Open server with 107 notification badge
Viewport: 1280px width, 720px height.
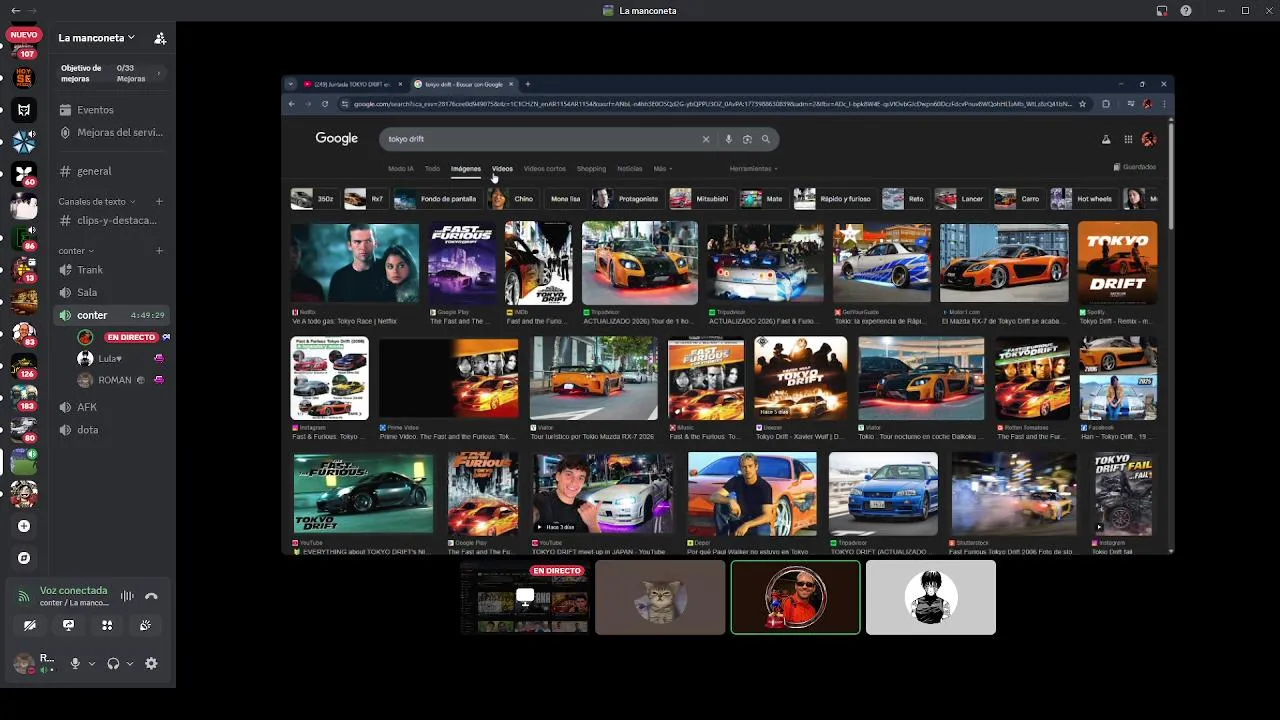click(x=24, y=50)
